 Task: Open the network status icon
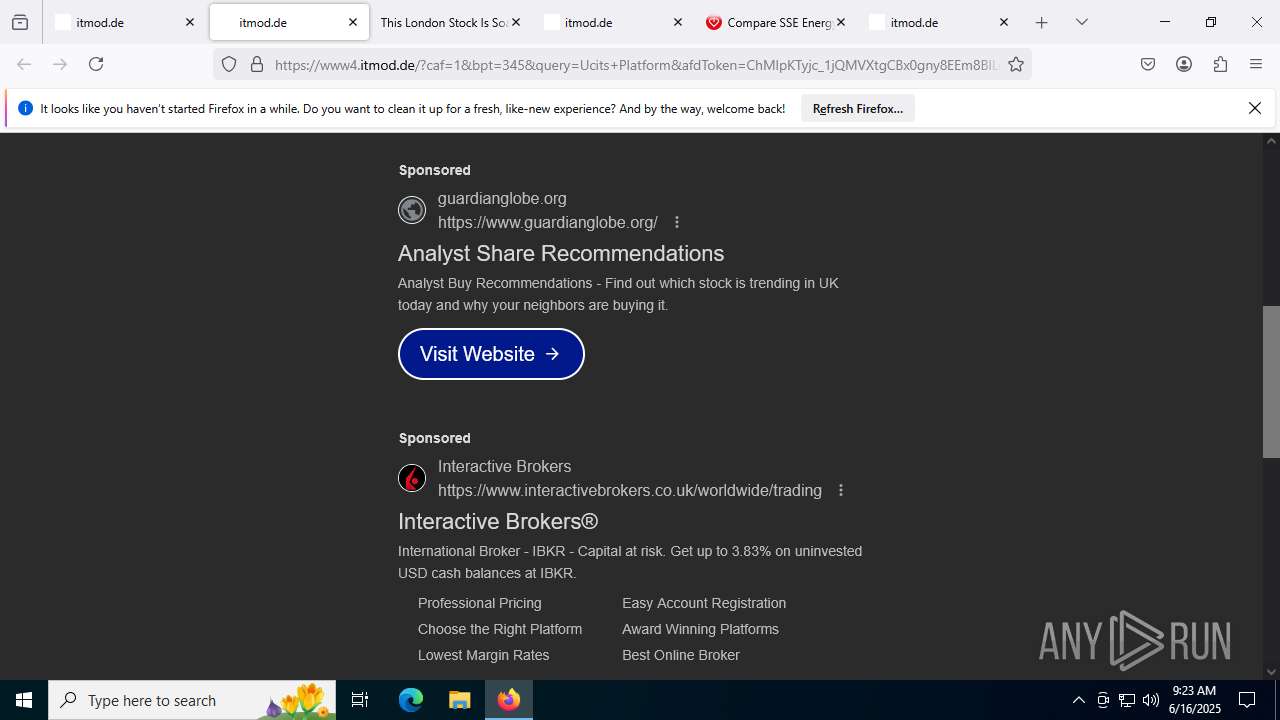tap(1127, 700)
